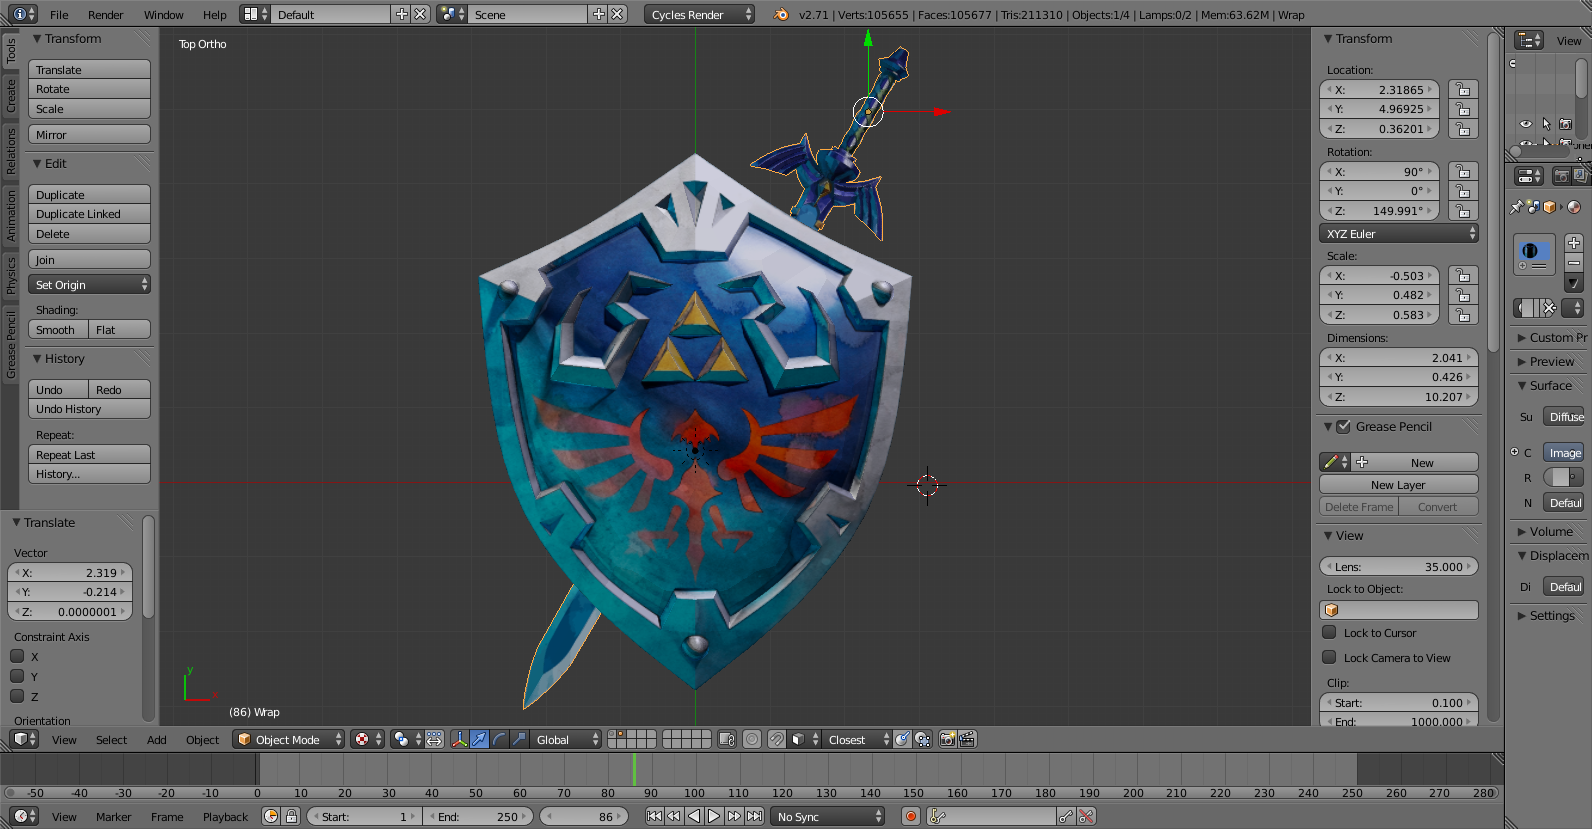Toggle automatic keyframe record button
This screenshot has height=829, width=1592.
click(911, 817)
